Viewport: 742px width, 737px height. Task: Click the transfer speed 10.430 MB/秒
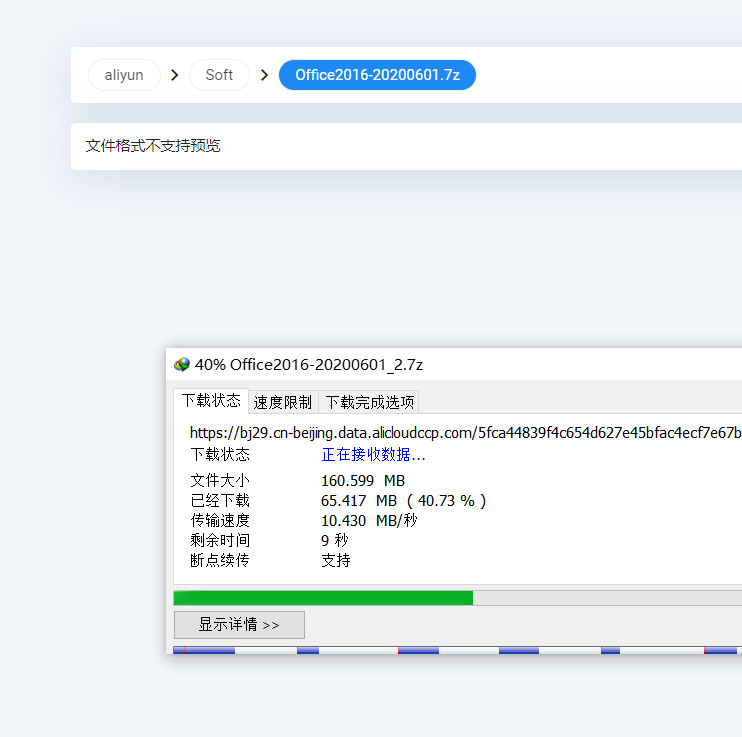[369, 521]
